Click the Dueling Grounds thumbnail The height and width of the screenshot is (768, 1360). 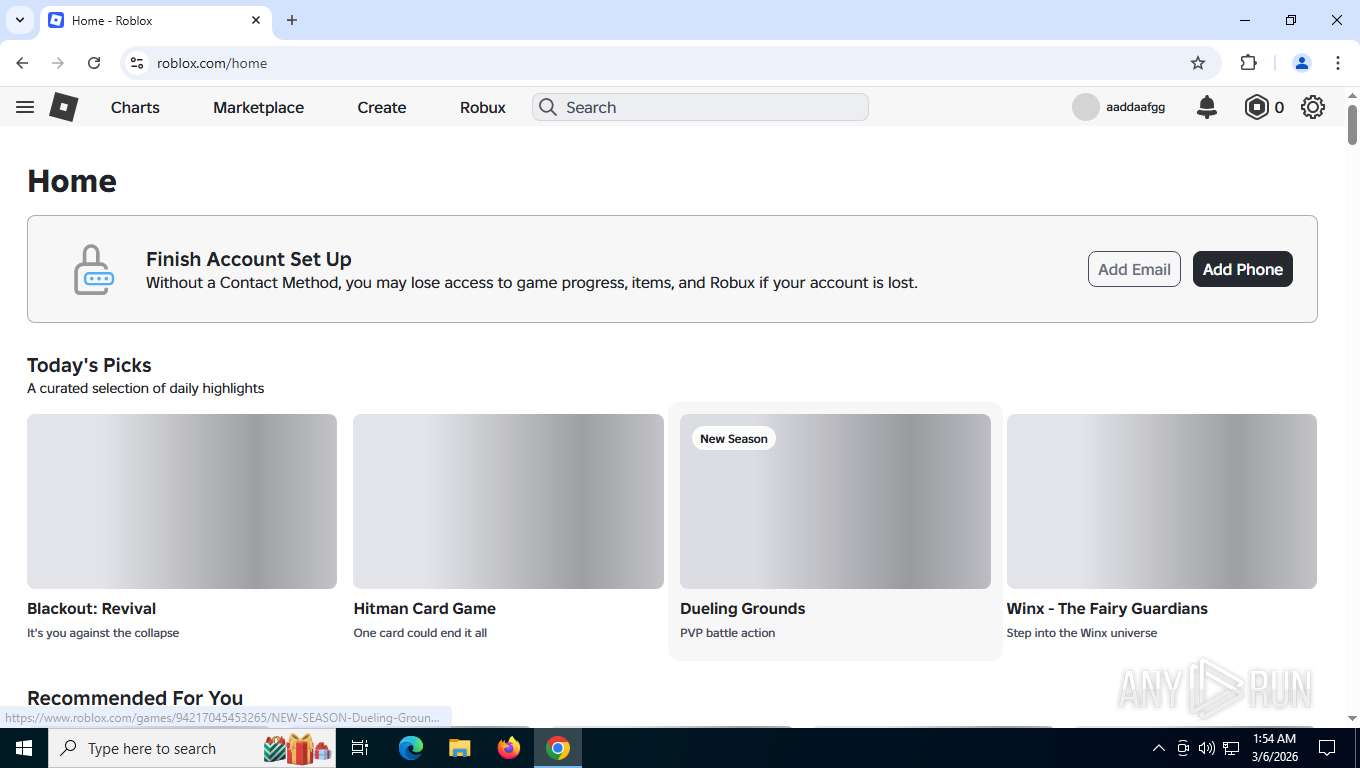(x=835, y=501)
